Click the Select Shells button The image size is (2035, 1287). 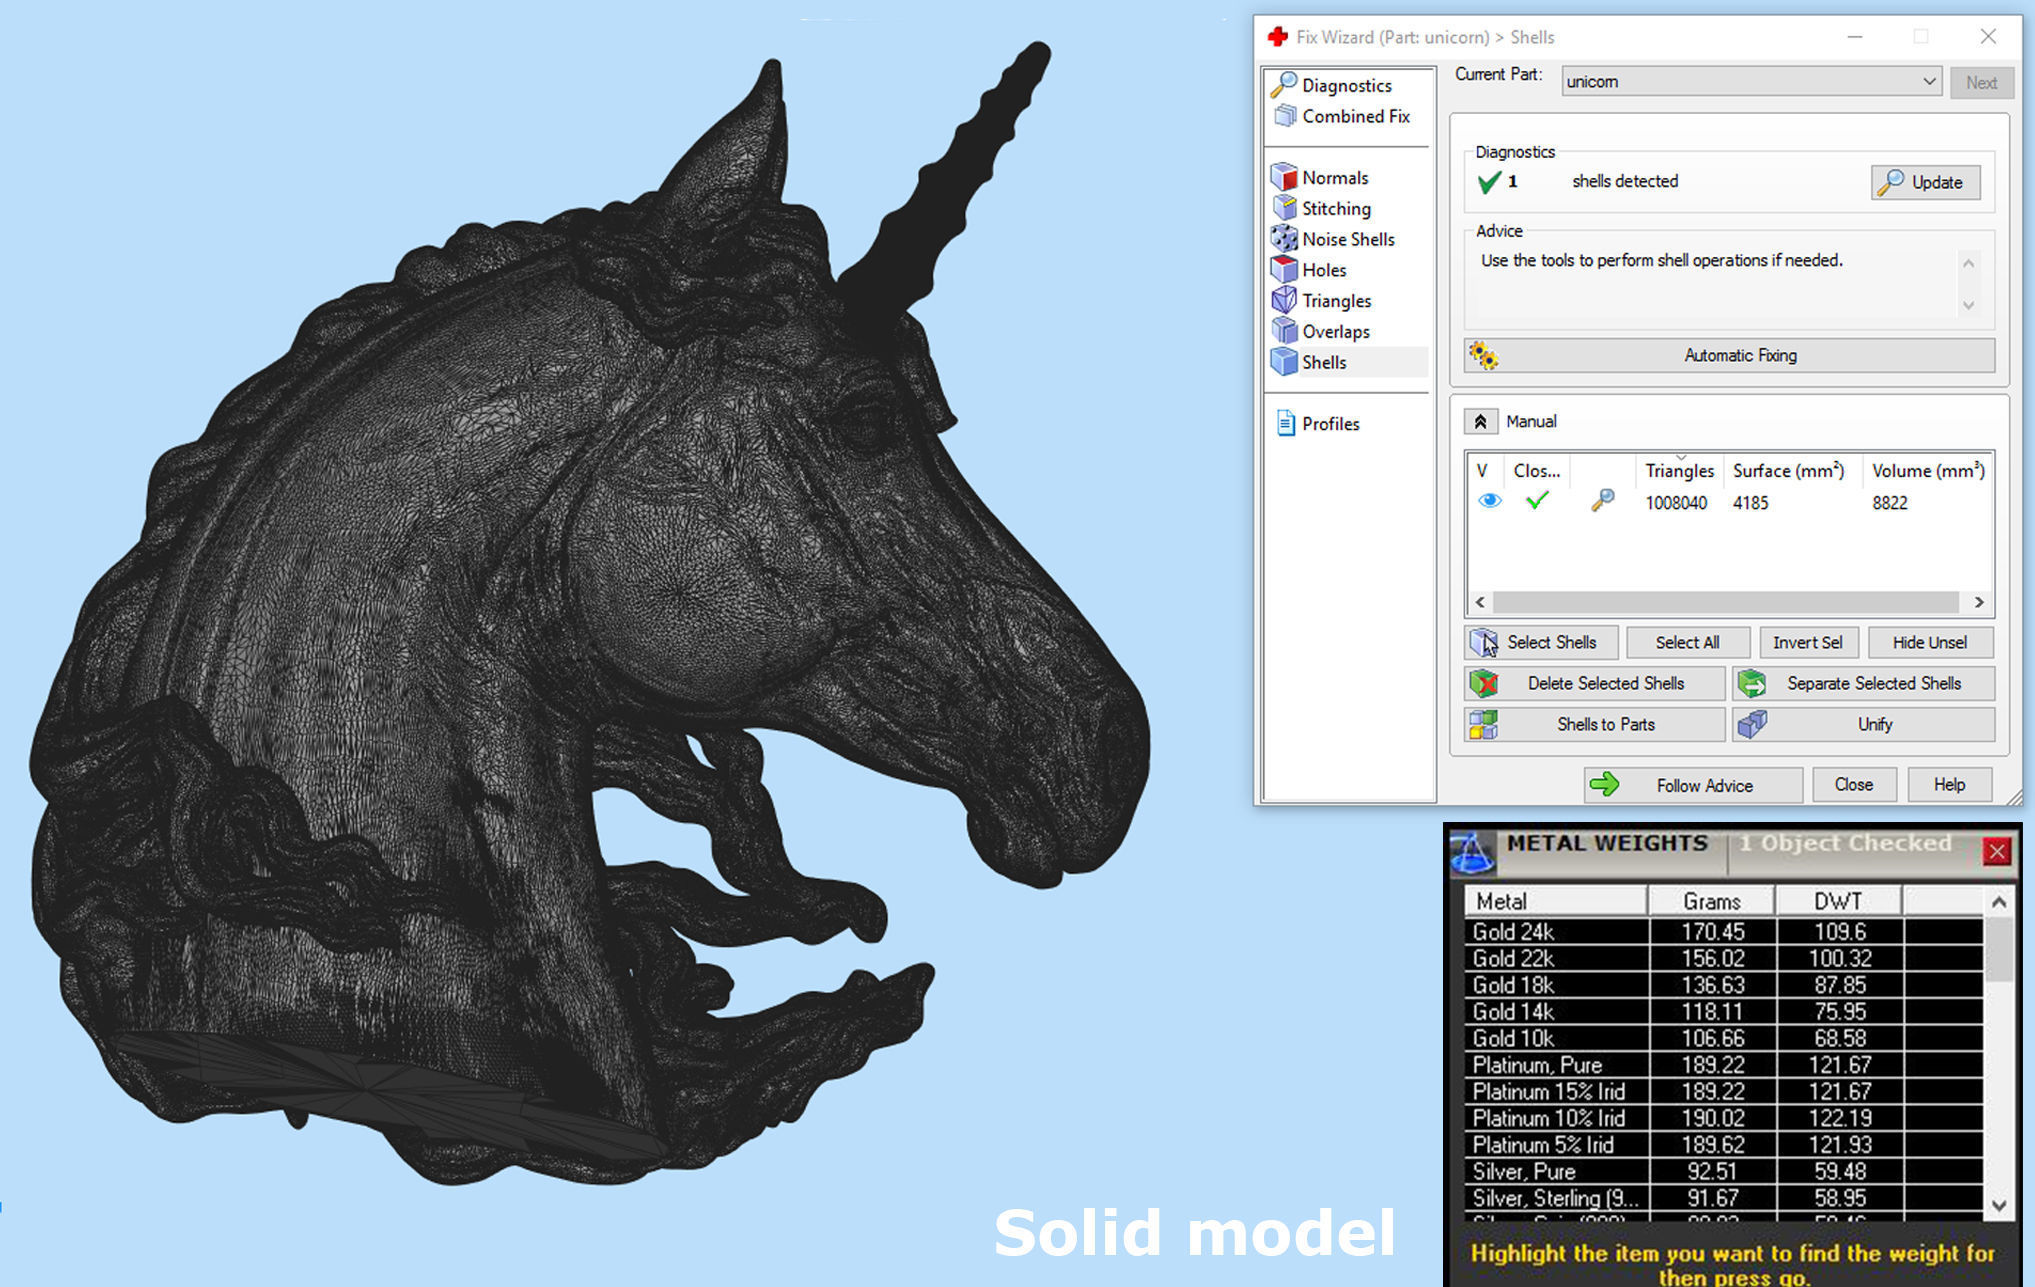(x=1540, y=642)
